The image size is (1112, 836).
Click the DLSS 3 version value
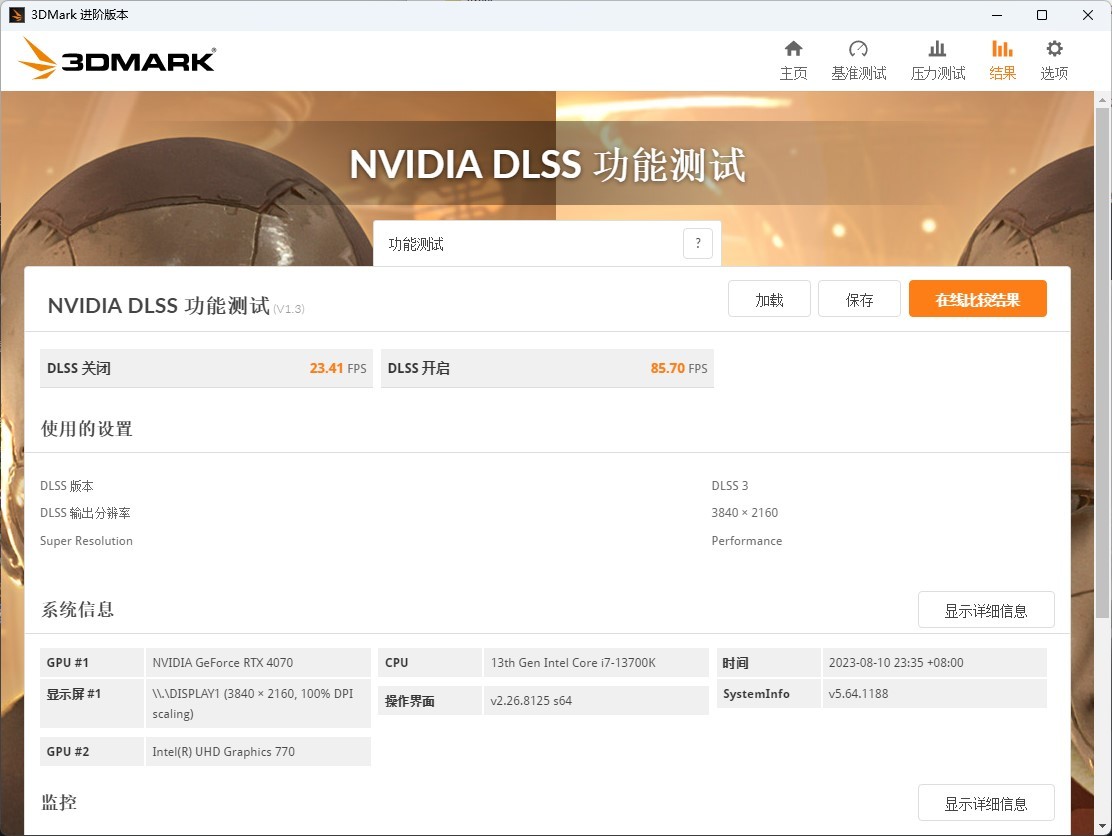click(730, 486)
